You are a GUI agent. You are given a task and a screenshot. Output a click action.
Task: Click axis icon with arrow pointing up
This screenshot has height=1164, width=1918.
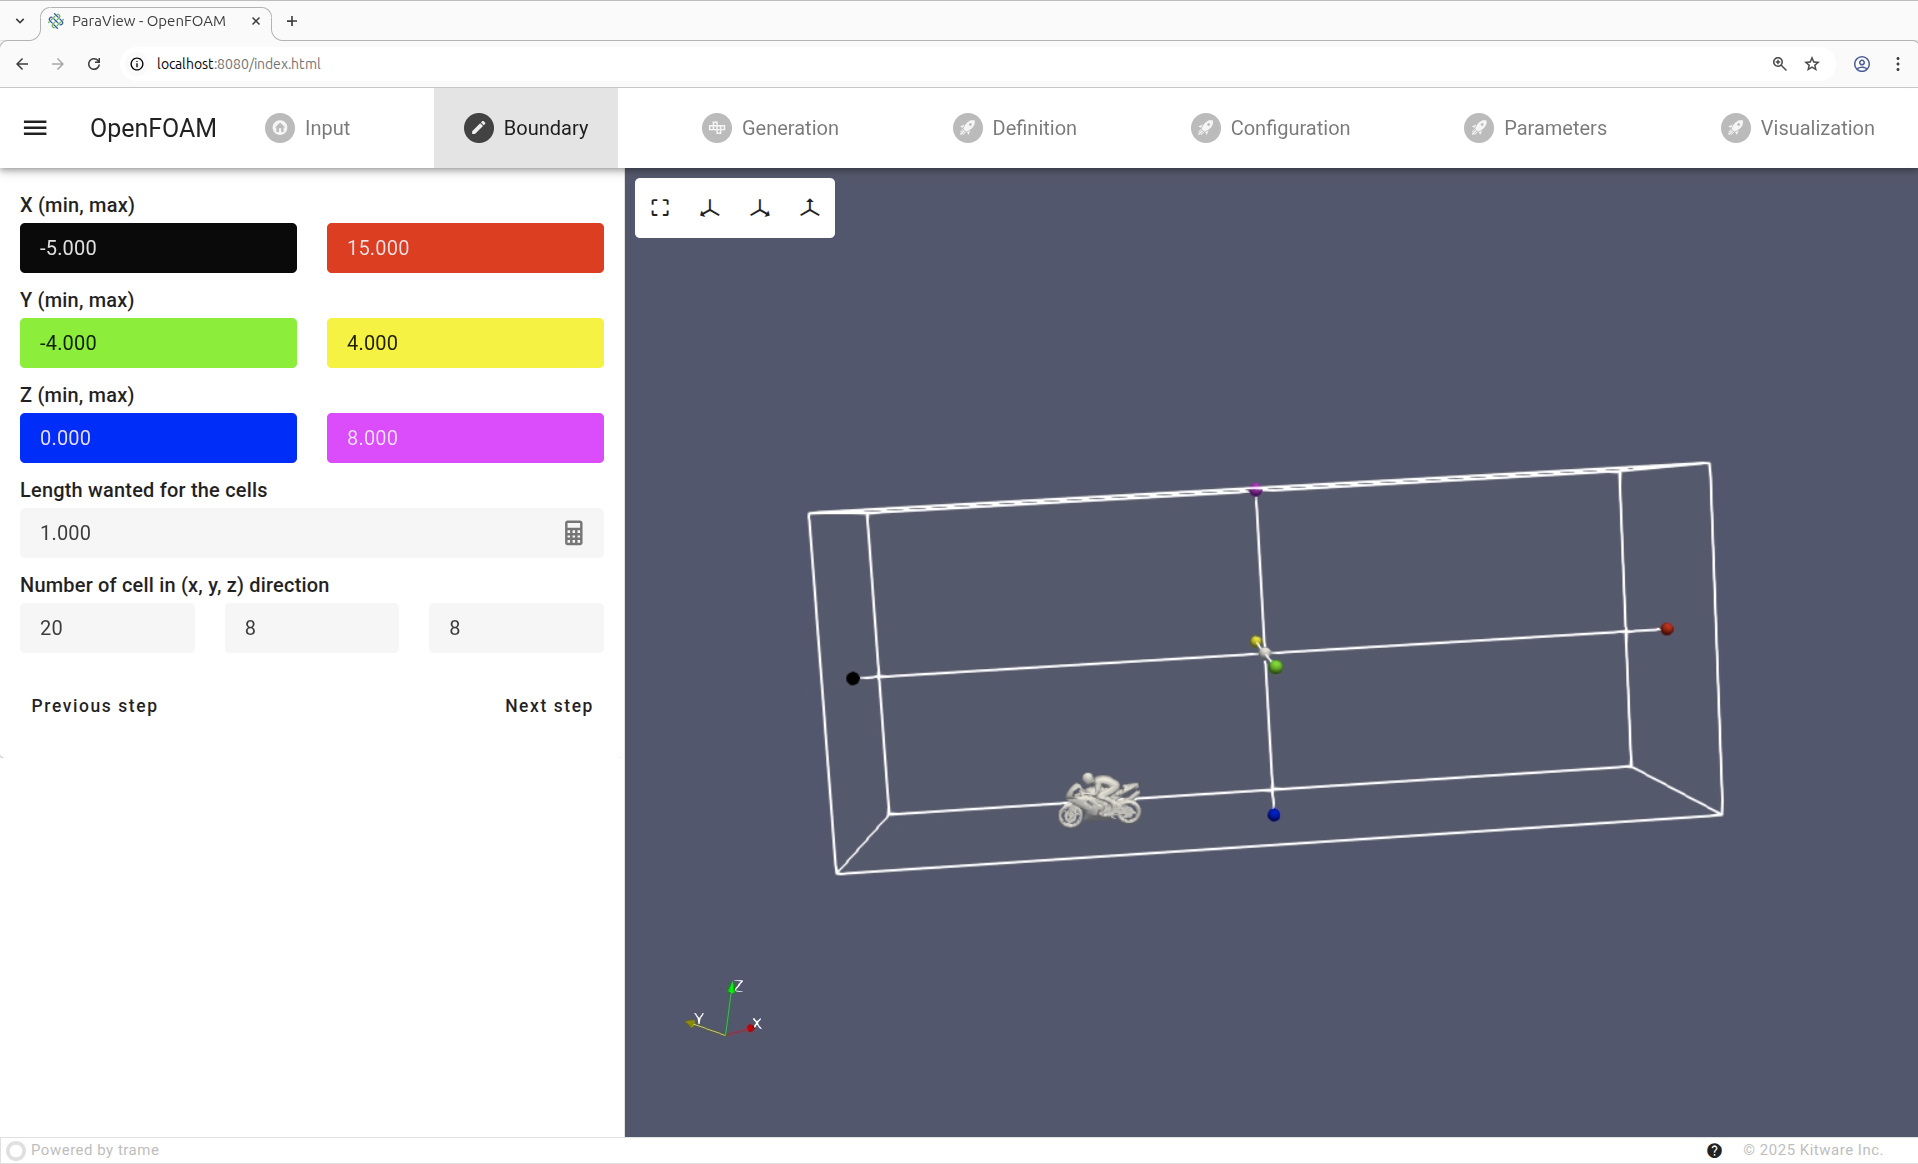(x=810, y=208)
